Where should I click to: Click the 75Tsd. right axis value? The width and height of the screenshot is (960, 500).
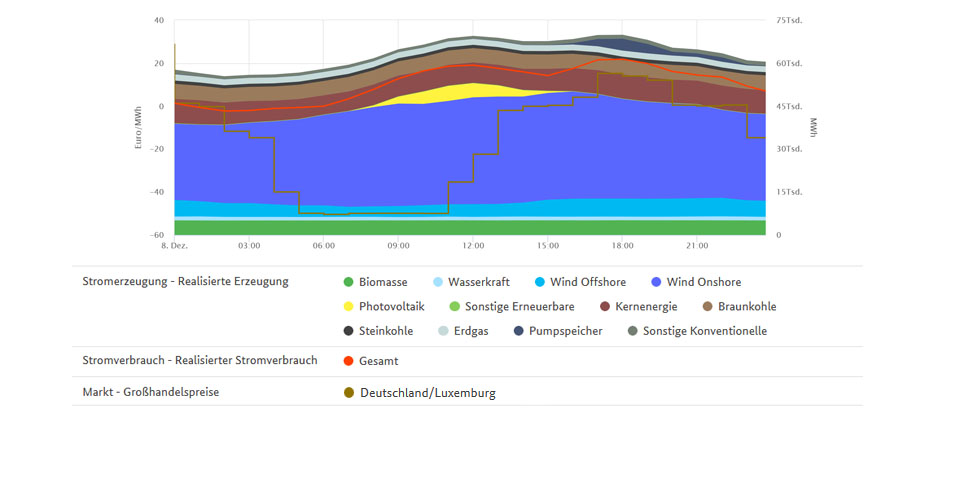(x=789, y=20)
